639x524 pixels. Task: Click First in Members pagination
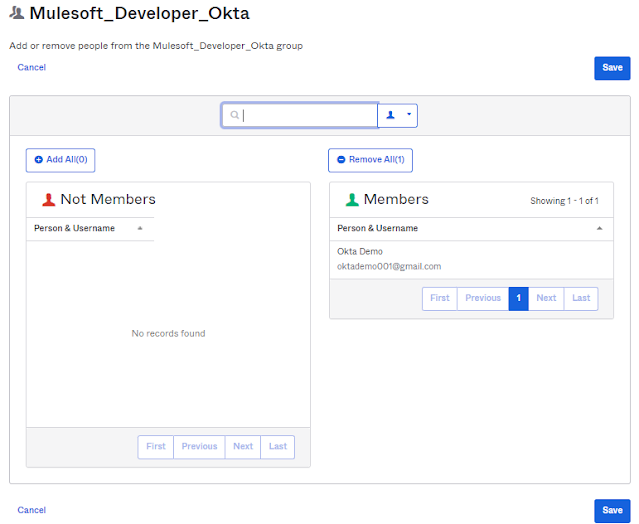[440, 299]
